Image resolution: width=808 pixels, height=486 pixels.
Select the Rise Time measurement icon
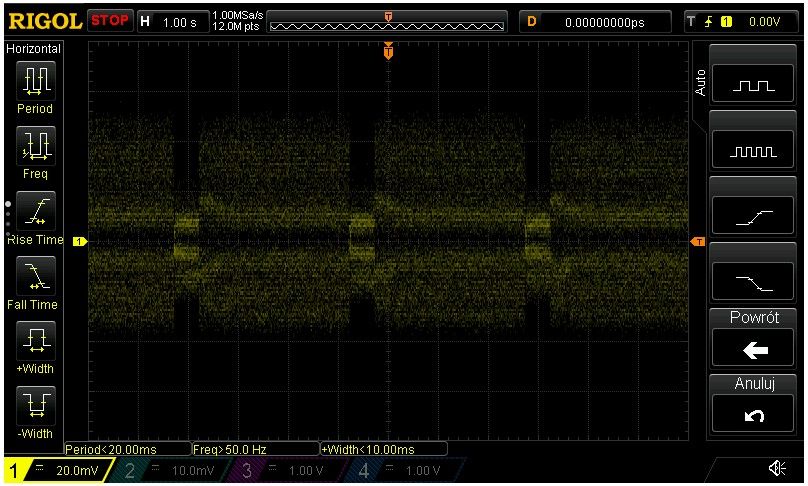[x=36, y=211]
